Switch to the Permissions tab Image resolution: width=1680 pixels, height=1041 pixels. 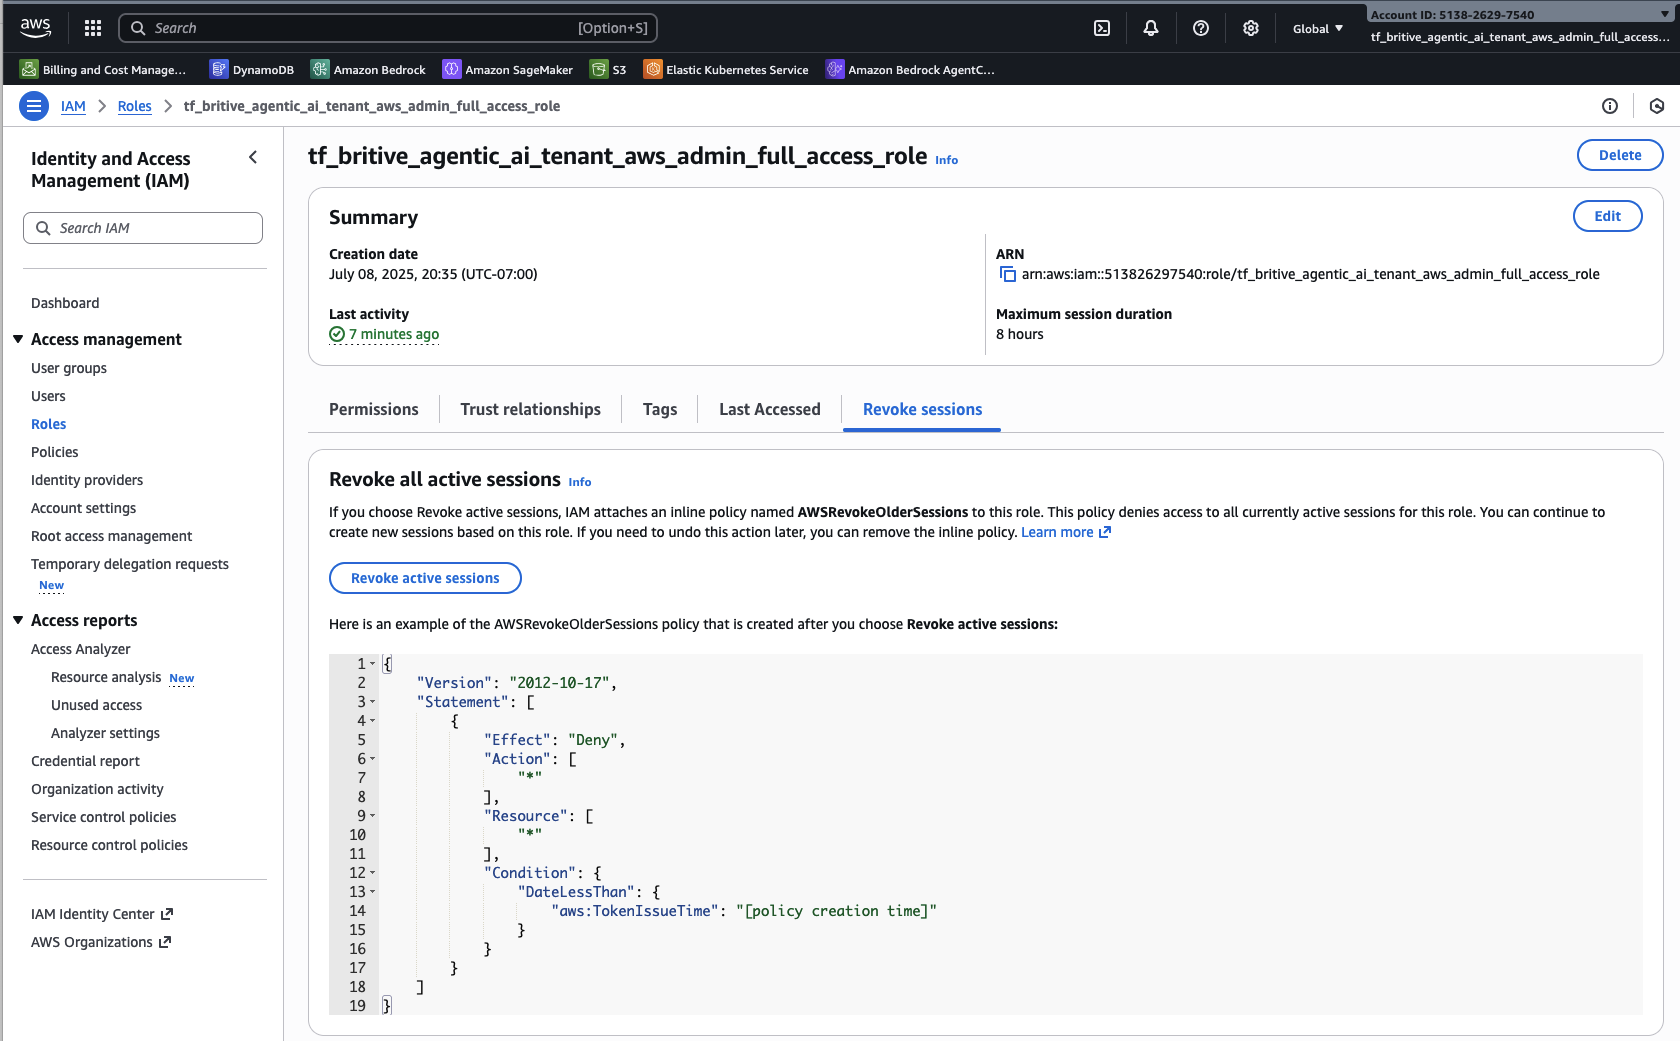tap(373, 410)
